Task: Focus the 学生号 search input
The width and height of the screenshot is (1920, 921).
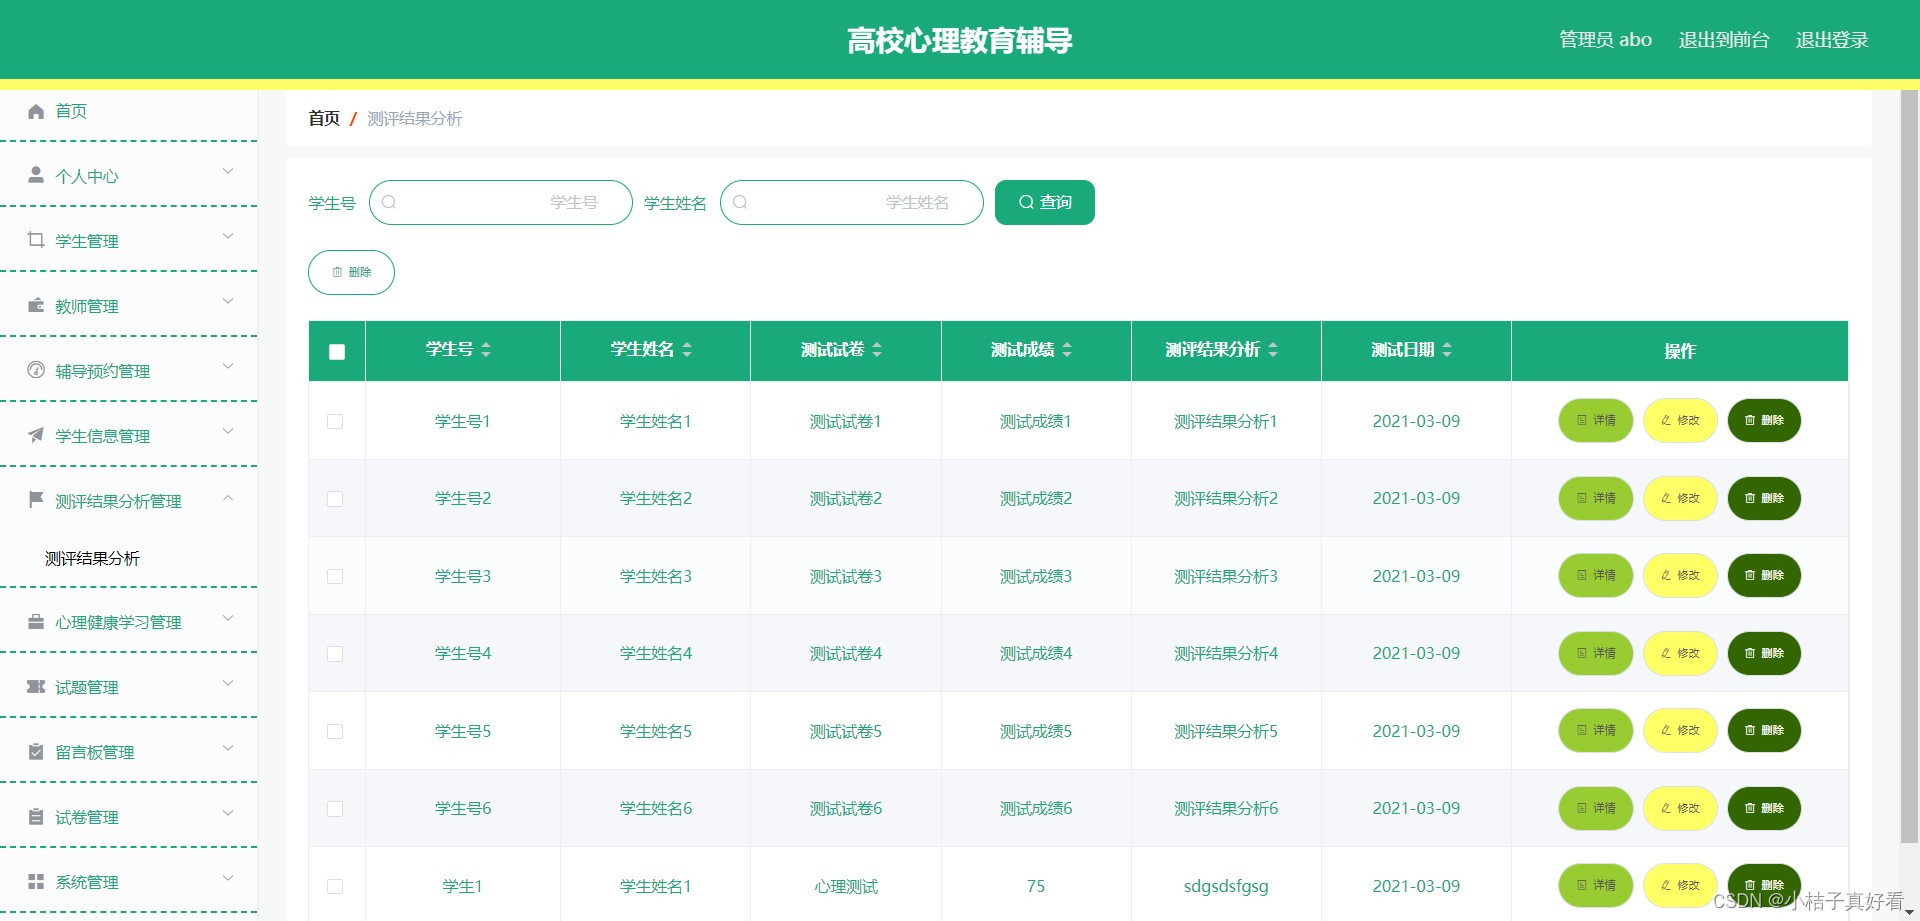Action: click(x=501, y=202)
